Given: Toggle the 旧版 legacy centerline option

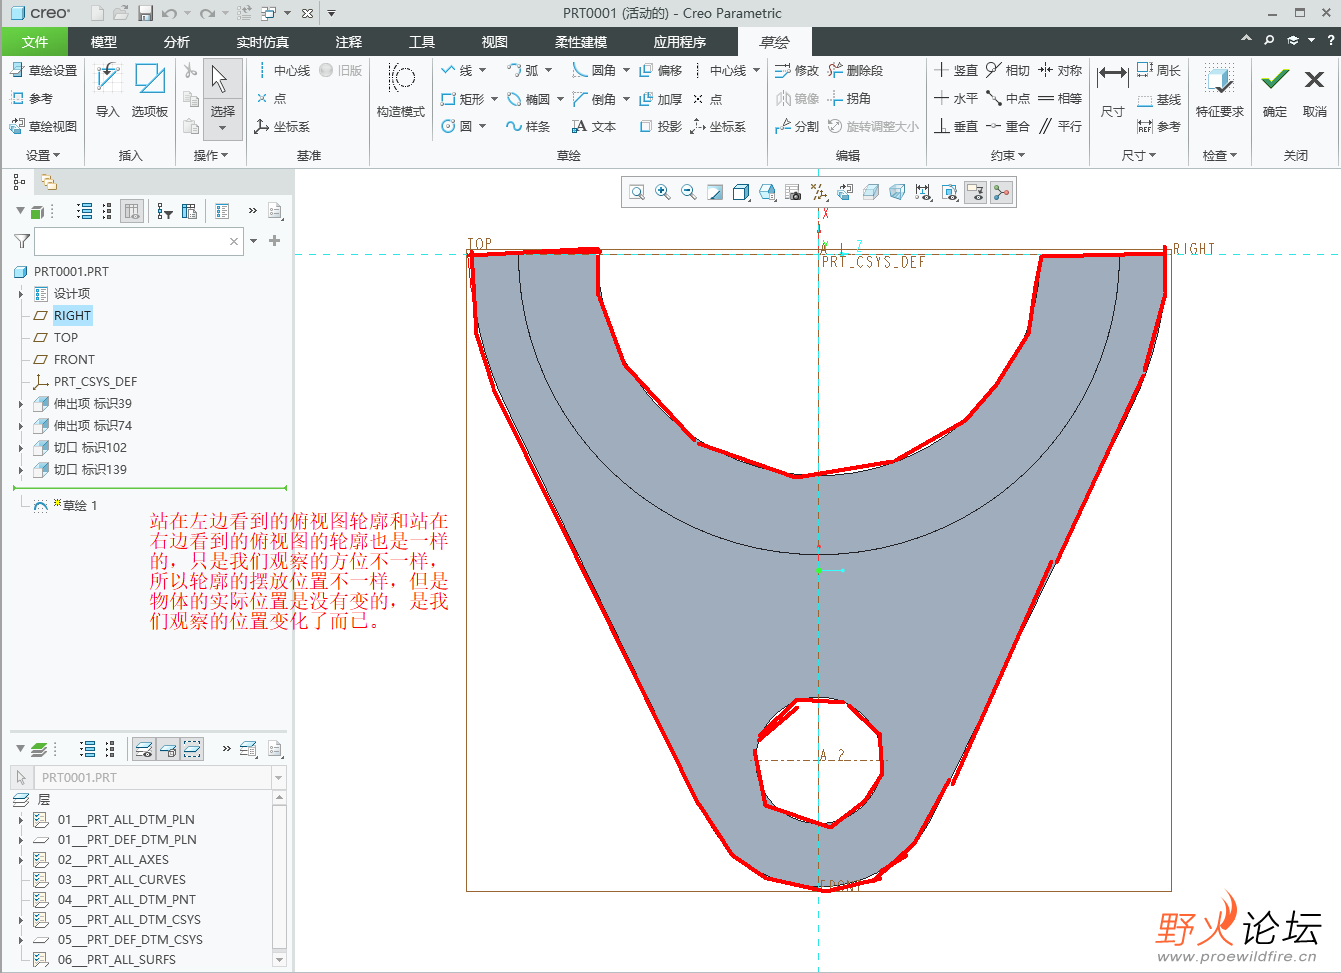Looking at the screenshot, I should click(x=341, y=71).
